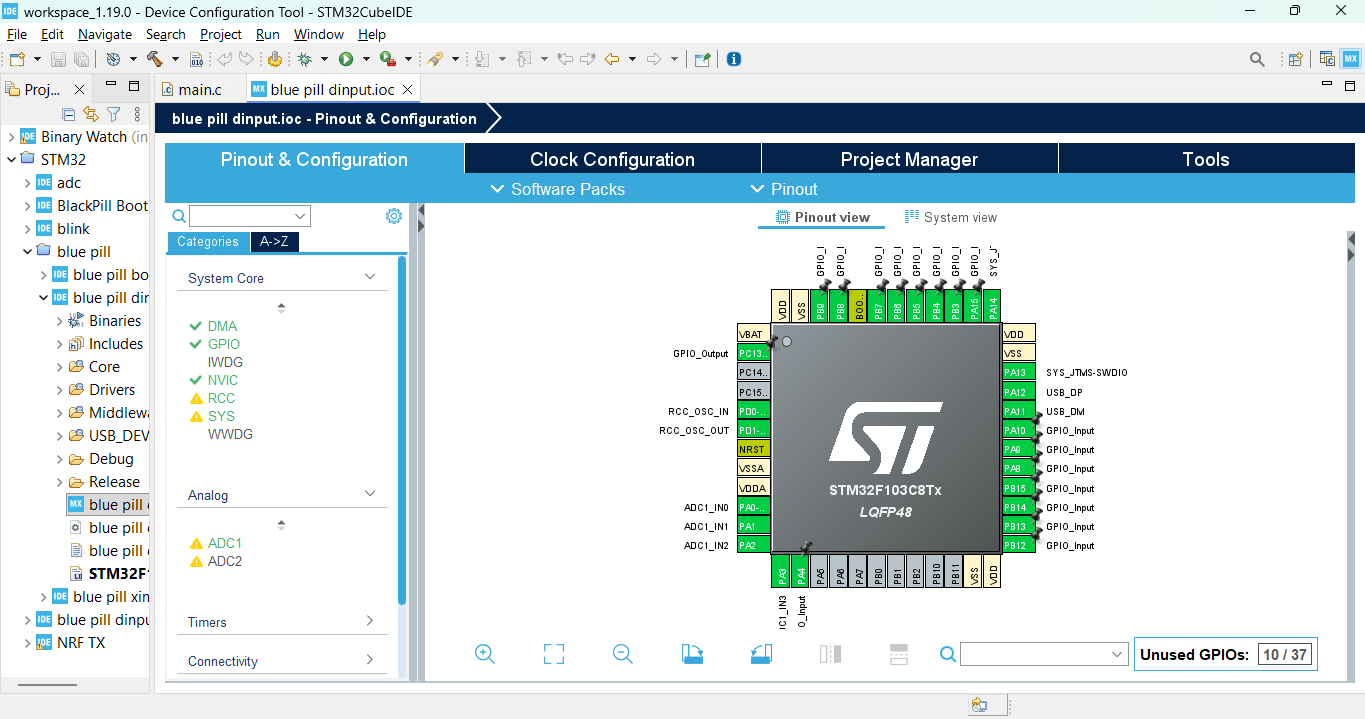Expand the Drivers folder
Image resolution: width=1365 pixels, height=719 pixels.
[59, 390]
